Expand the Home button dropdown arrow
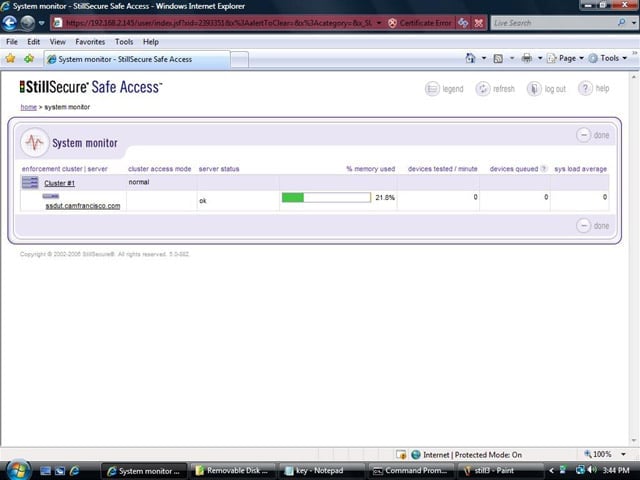 484,58
